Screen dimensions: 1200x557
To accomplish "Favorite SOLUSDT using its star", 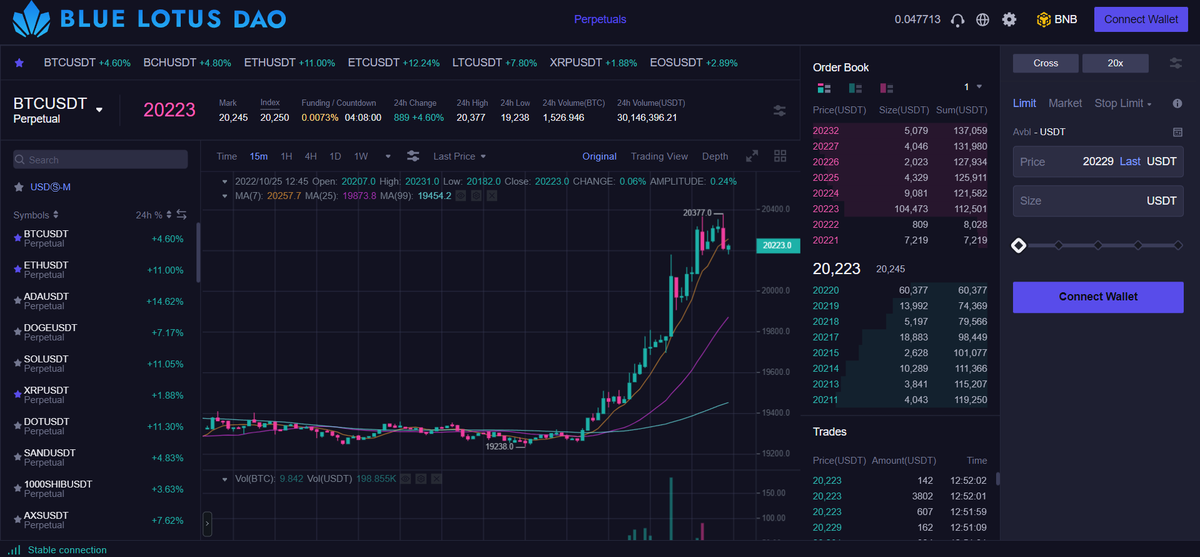I will point(17,361).
